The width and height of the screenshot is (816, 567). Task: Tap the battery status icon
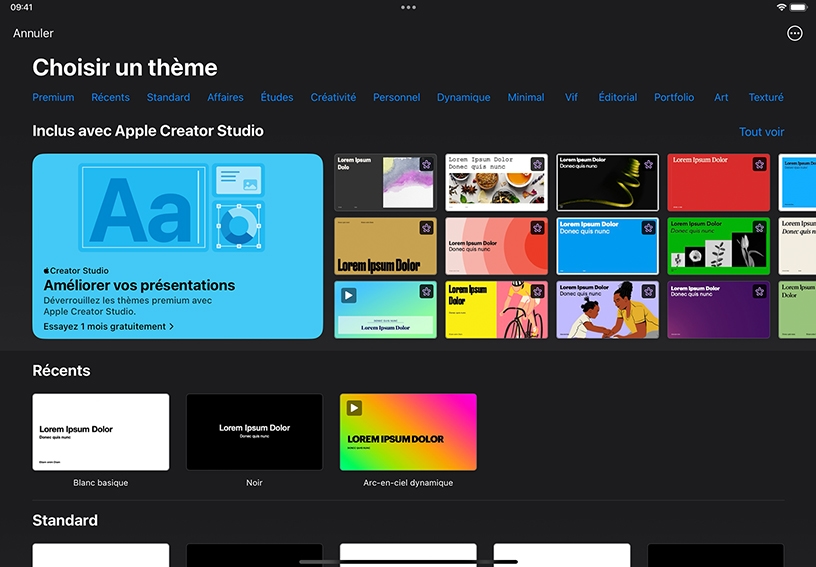(798, 7)
